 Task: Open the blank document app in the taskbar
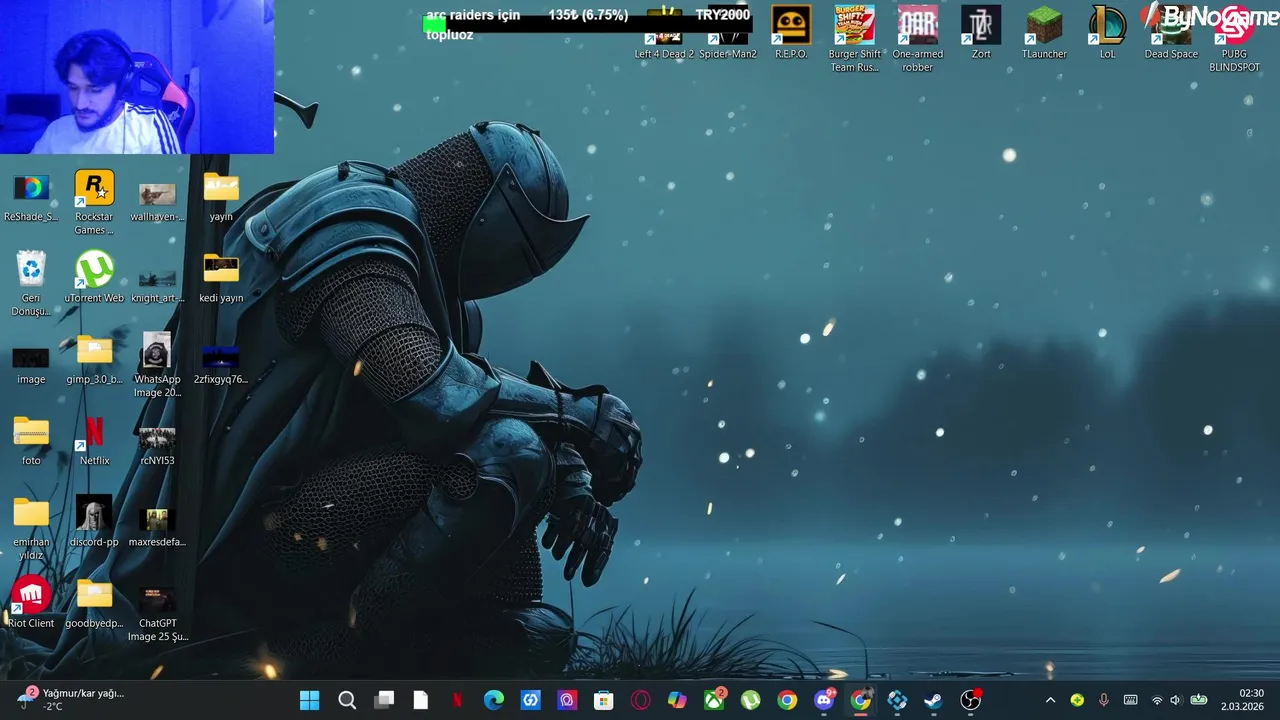coord(421,700)
